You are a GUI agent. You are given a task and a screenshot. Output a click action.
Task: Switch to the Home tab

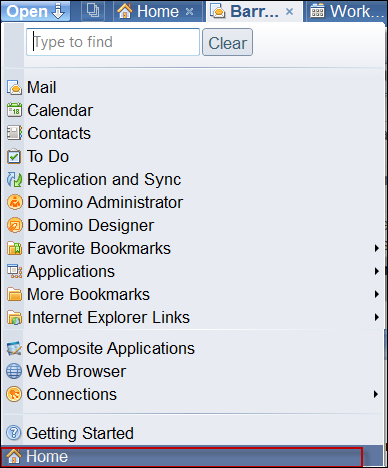coord(157,11)
